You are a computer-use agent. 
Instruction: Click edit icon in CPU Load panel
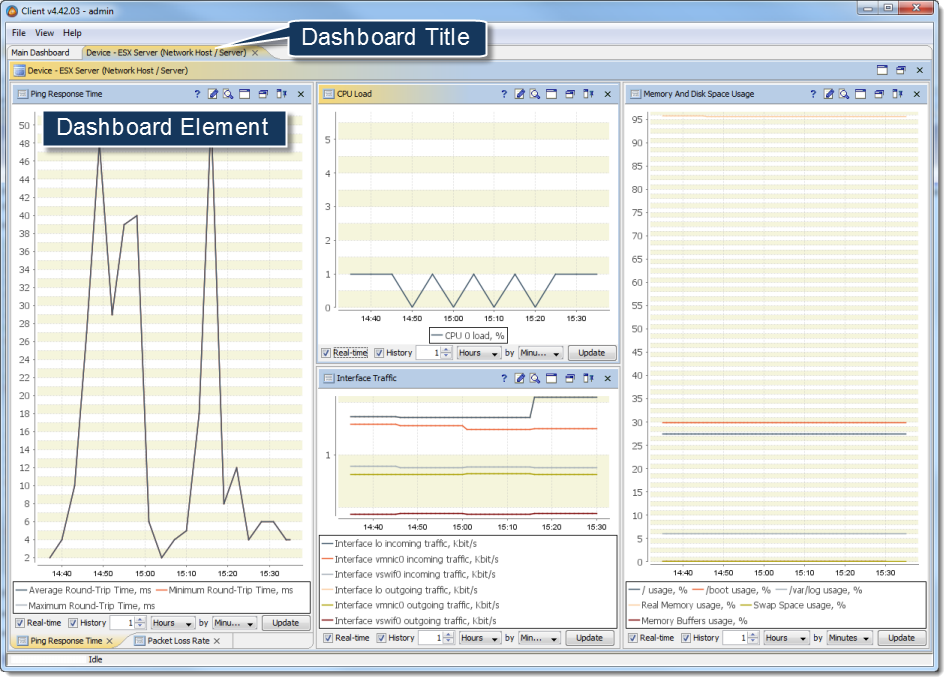pyautogui.click(x=519, y=94)
